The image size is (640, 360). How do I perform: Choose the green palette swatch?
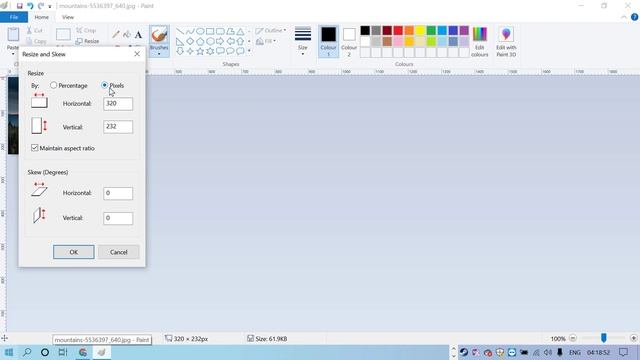pos(431,30)
